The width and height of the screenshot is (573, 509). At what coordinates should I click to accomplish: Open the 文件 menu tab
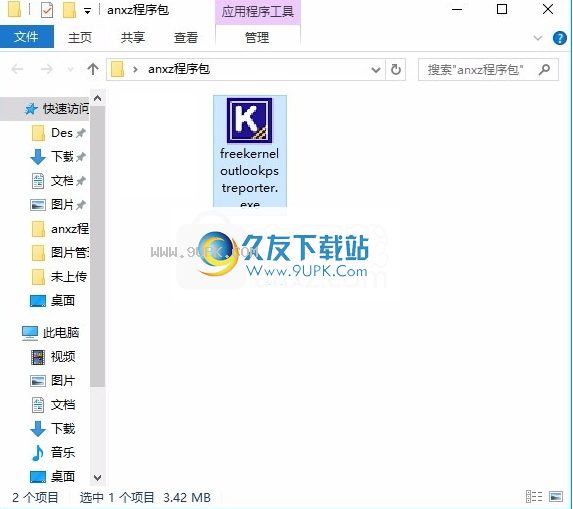27,37
